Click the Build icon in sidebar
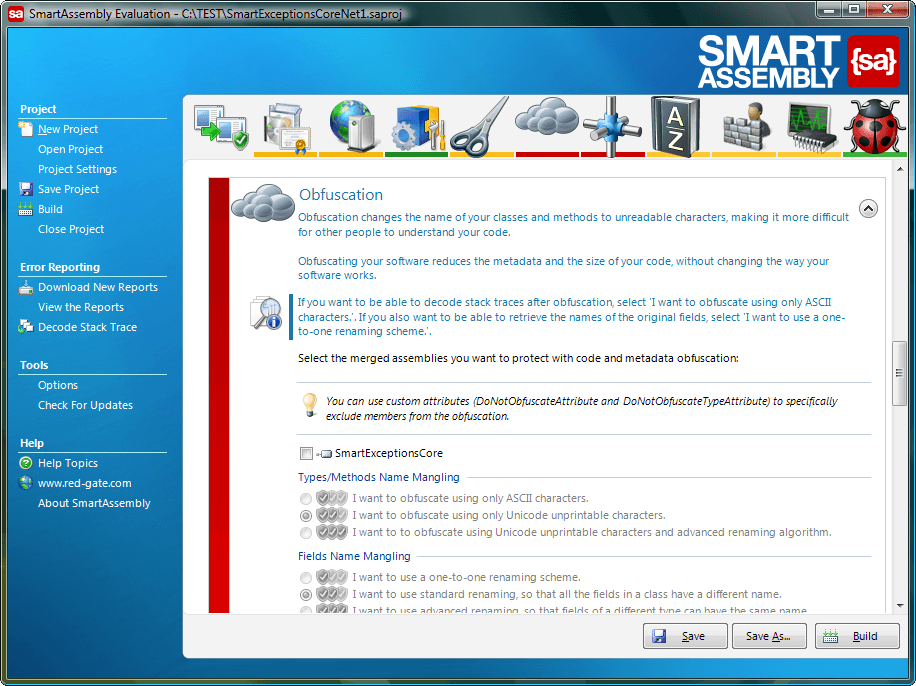 tap(26, 209)
